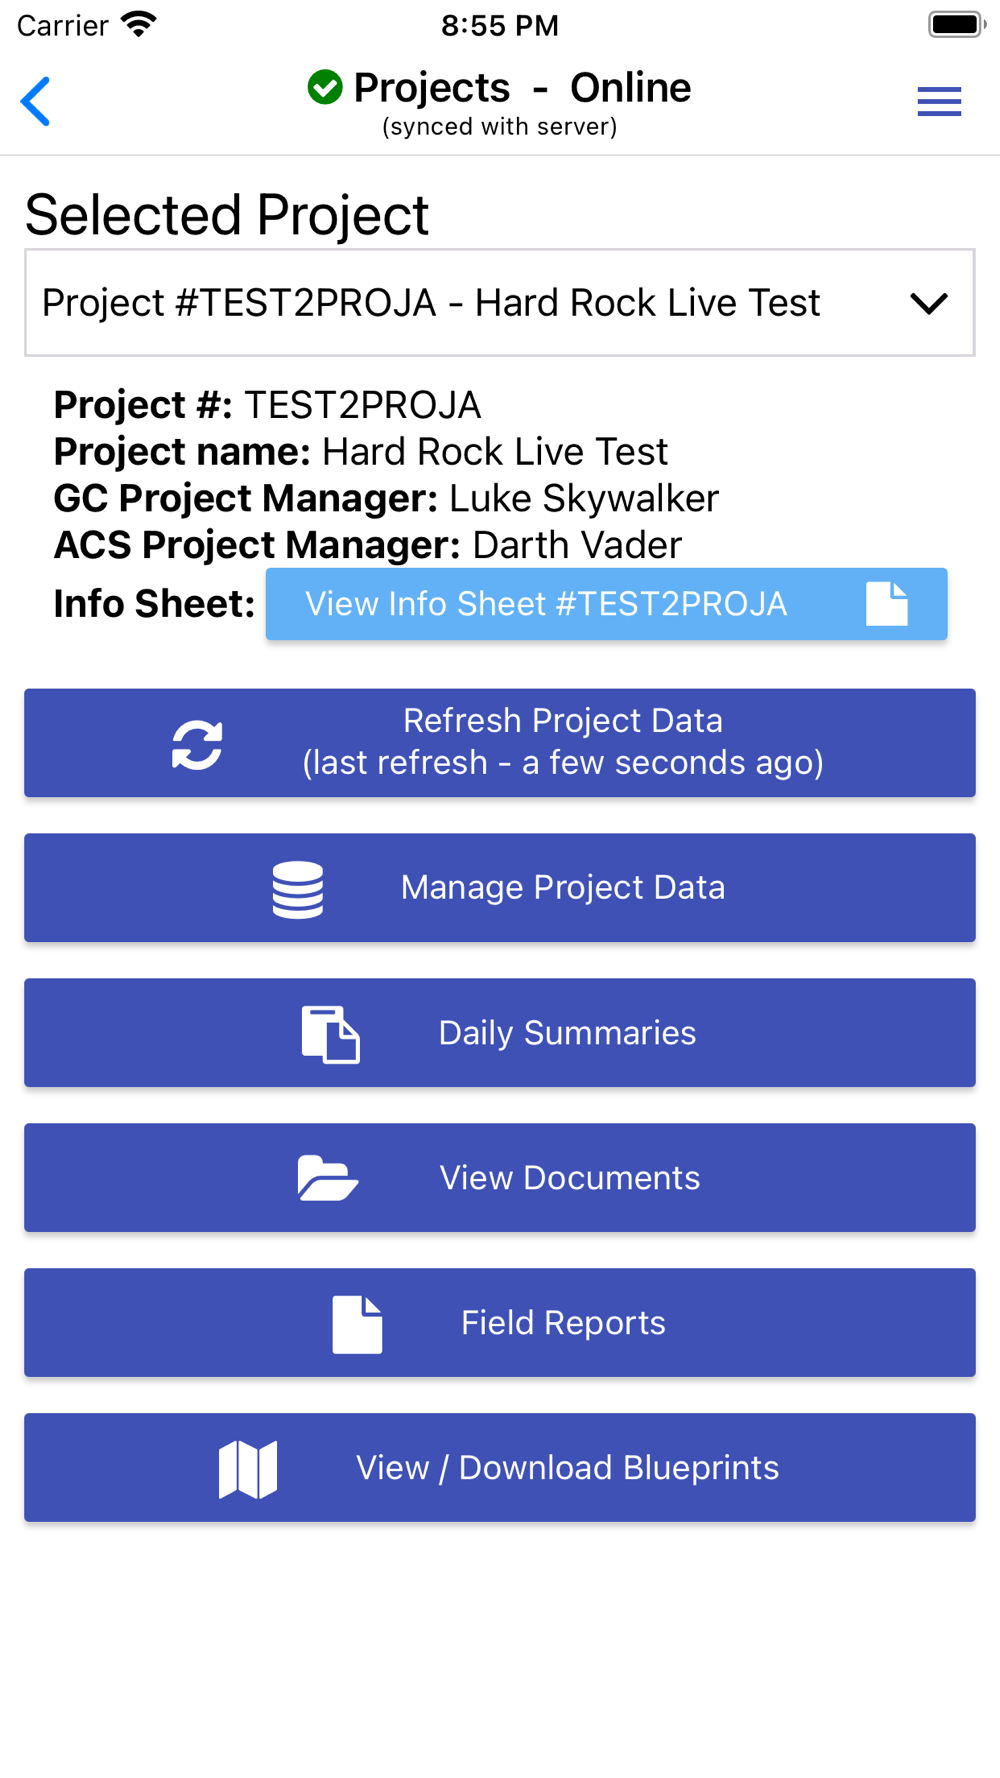The image size is (1000, 1778).
Task: Select View / Download Blueprints
Action: [500, 1468]
